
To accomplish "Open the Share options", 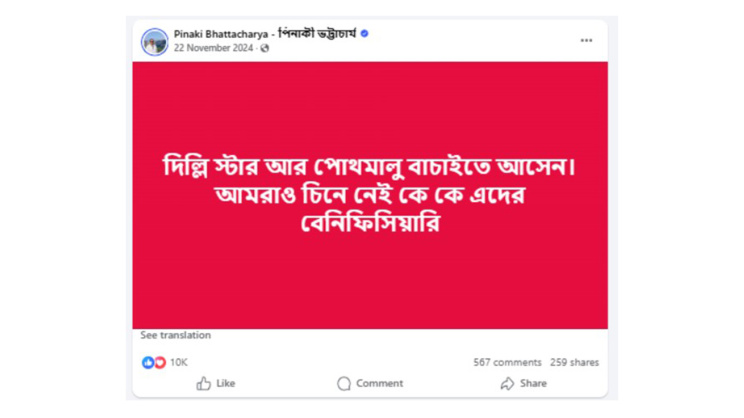I will [x=533, y=383].
